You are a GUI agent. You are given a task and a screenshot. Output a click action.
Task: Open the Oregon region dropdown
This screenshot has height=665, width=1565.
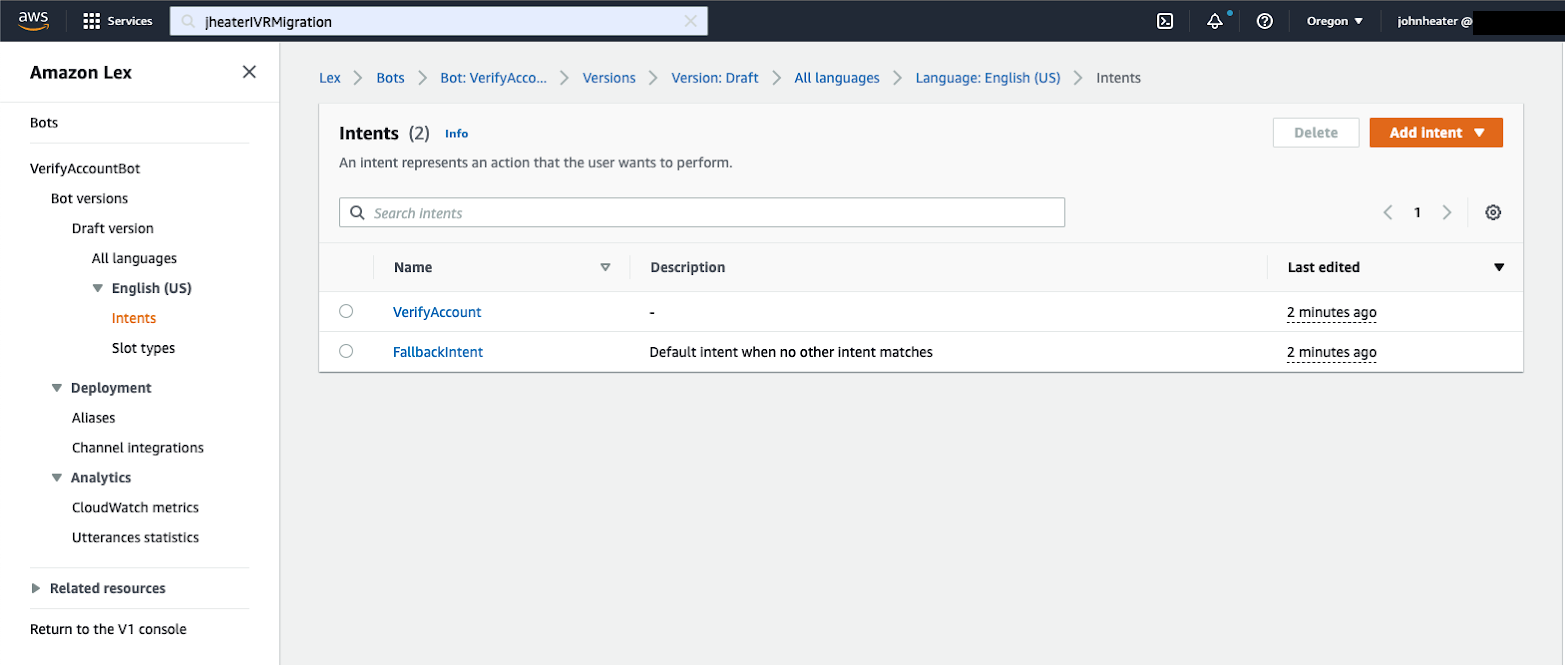pyautogui.click(x=1335, y=21)
